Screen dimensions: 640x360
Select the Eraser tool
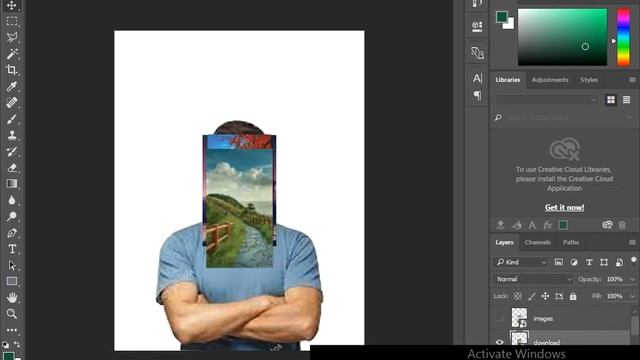point(11,168)
